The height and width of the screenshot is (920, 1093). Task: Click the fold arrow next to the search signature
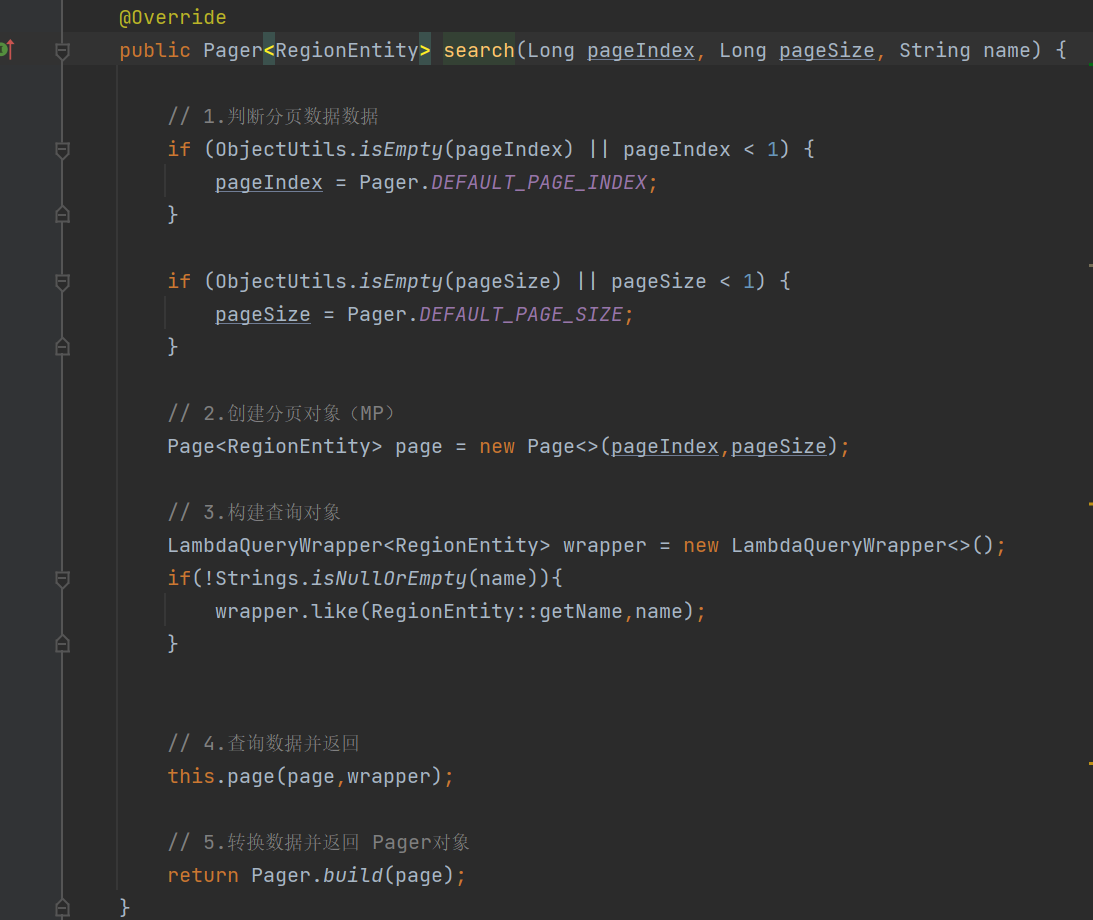[62, 50]
